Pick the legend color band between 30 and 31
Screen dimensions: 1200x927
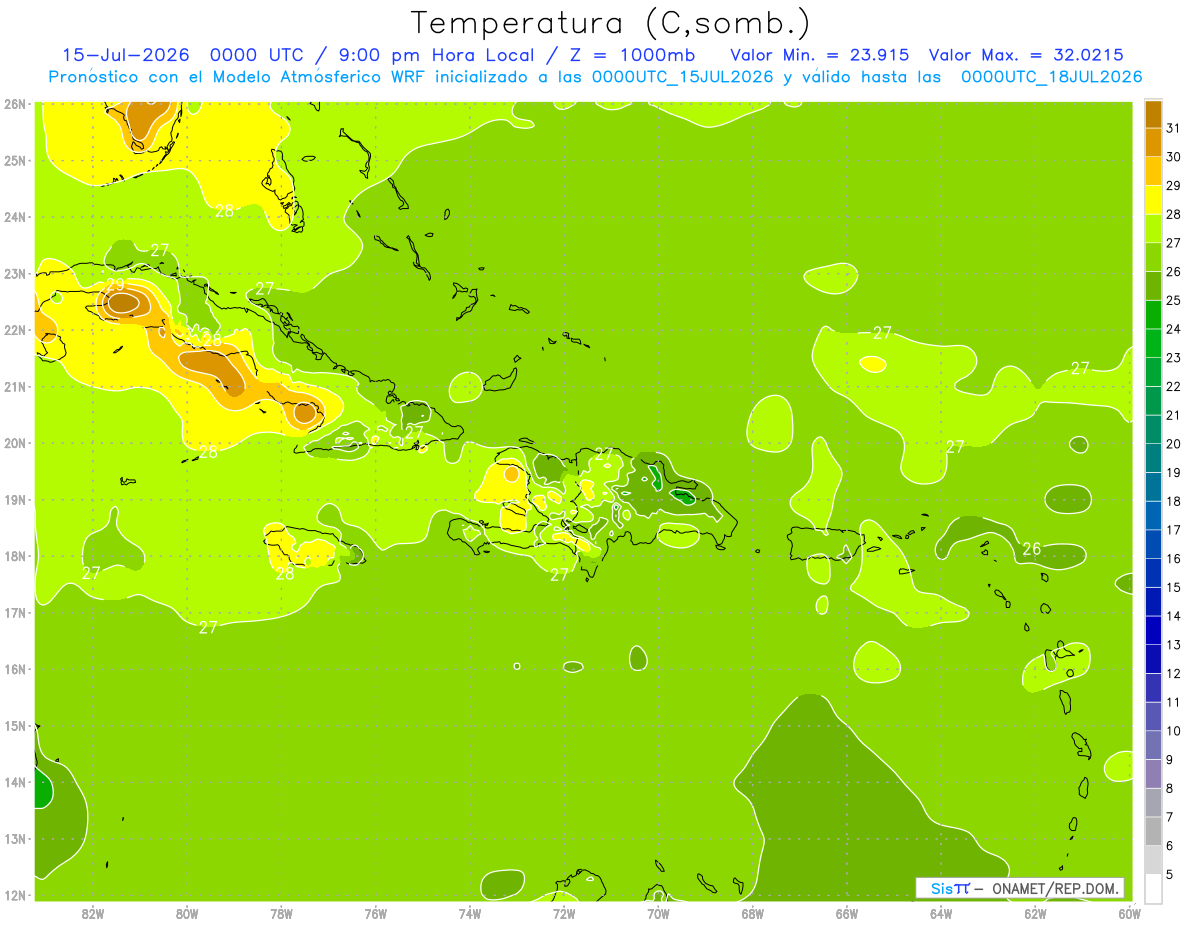1153,142
